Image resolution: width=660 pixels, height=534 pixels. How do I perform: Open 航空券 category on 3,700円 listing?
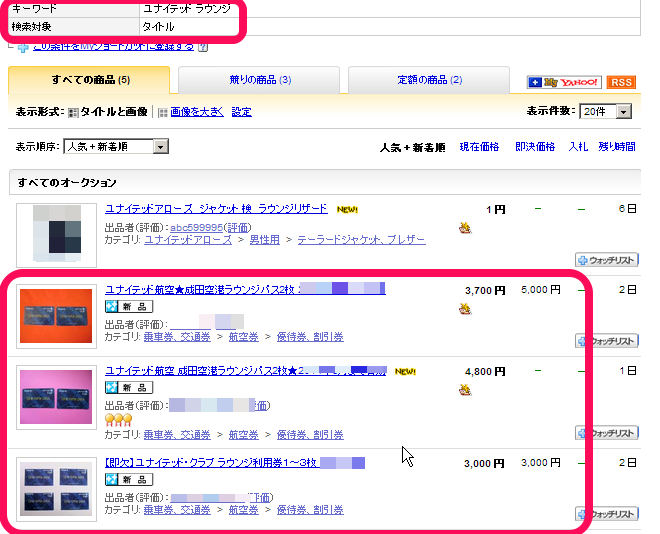click(244, 337)
